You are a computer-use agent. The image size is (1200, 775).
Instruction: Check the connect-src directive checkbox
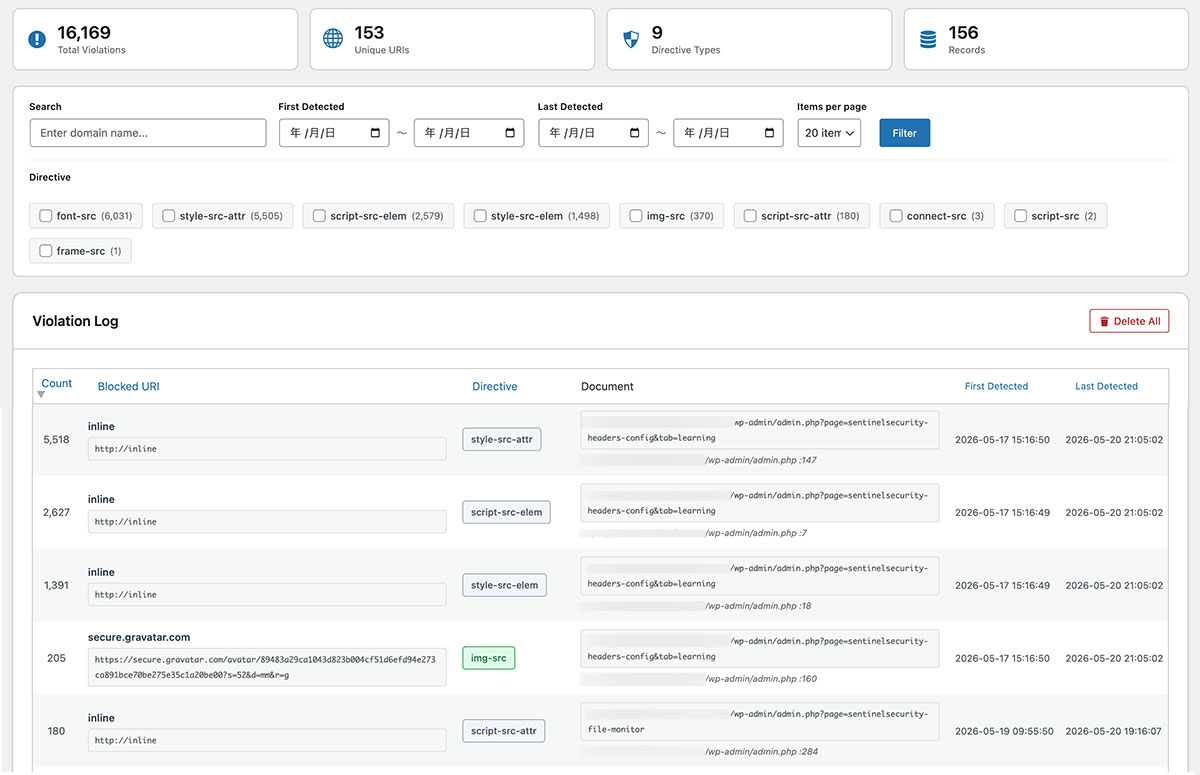[x=896, y=216]
